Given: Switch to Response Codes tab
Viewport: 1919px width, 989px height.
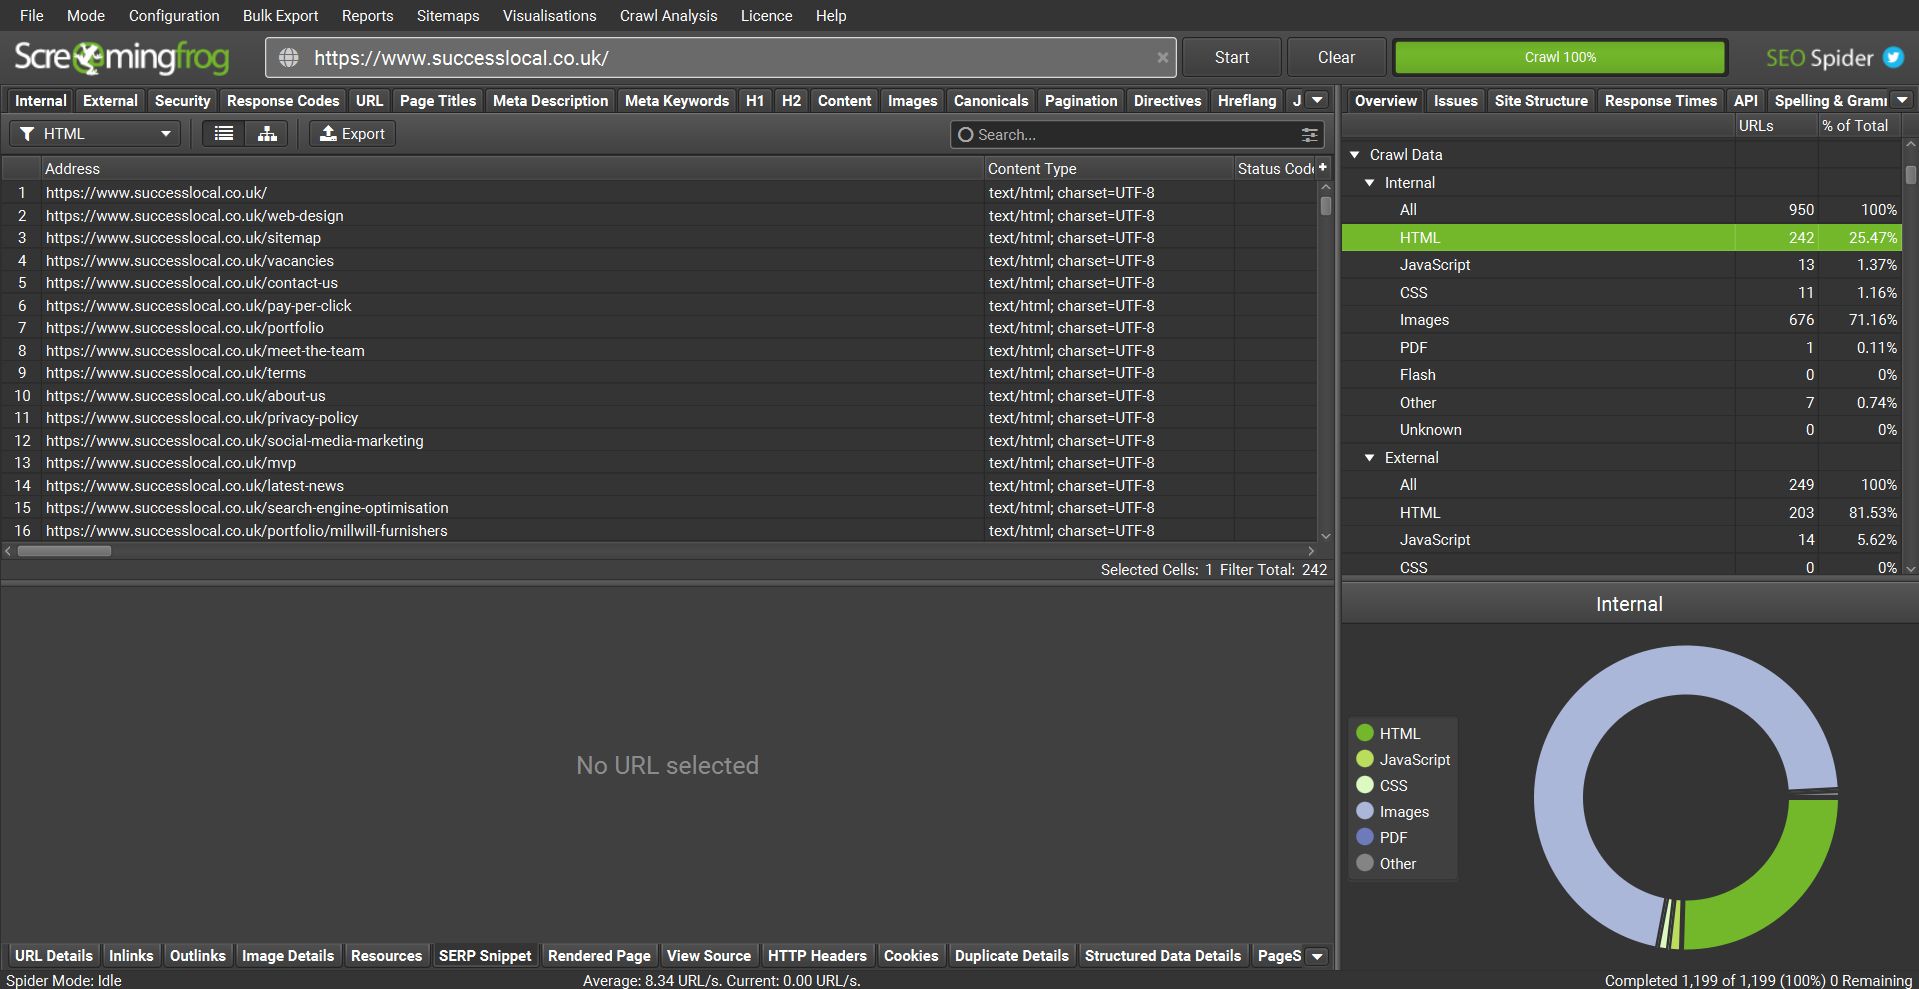Looking at the screenshot, I should (x=283, y=101).
